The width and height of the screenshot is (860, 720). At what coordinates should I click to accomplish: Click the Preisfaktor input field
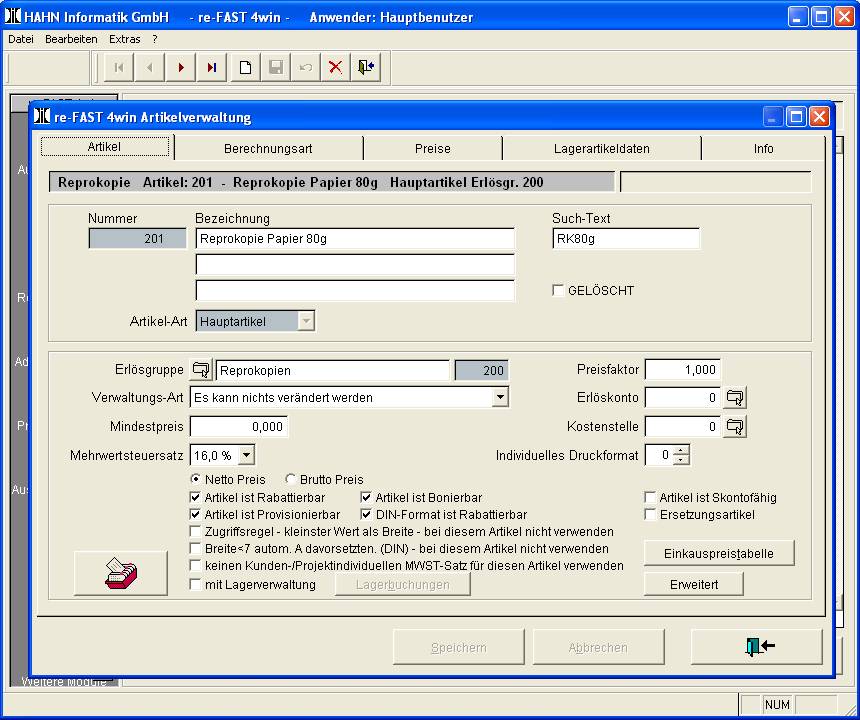(x=682, y=370)
